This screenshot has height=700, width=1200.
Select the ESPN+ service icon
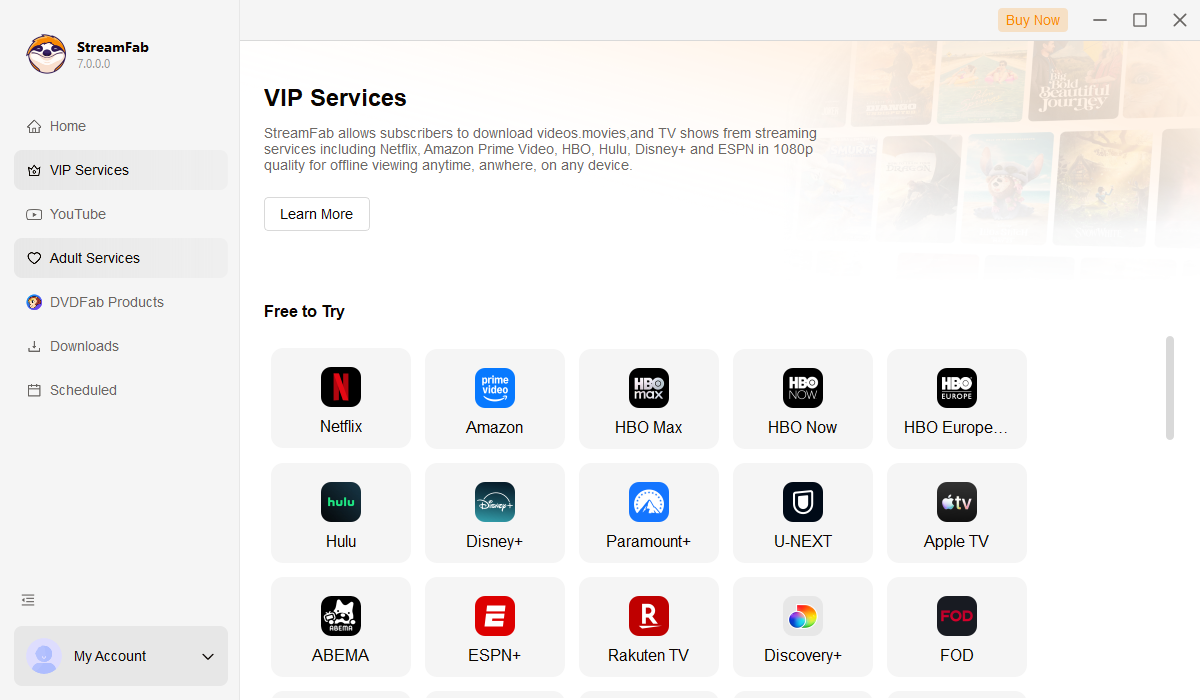[495, 616]
